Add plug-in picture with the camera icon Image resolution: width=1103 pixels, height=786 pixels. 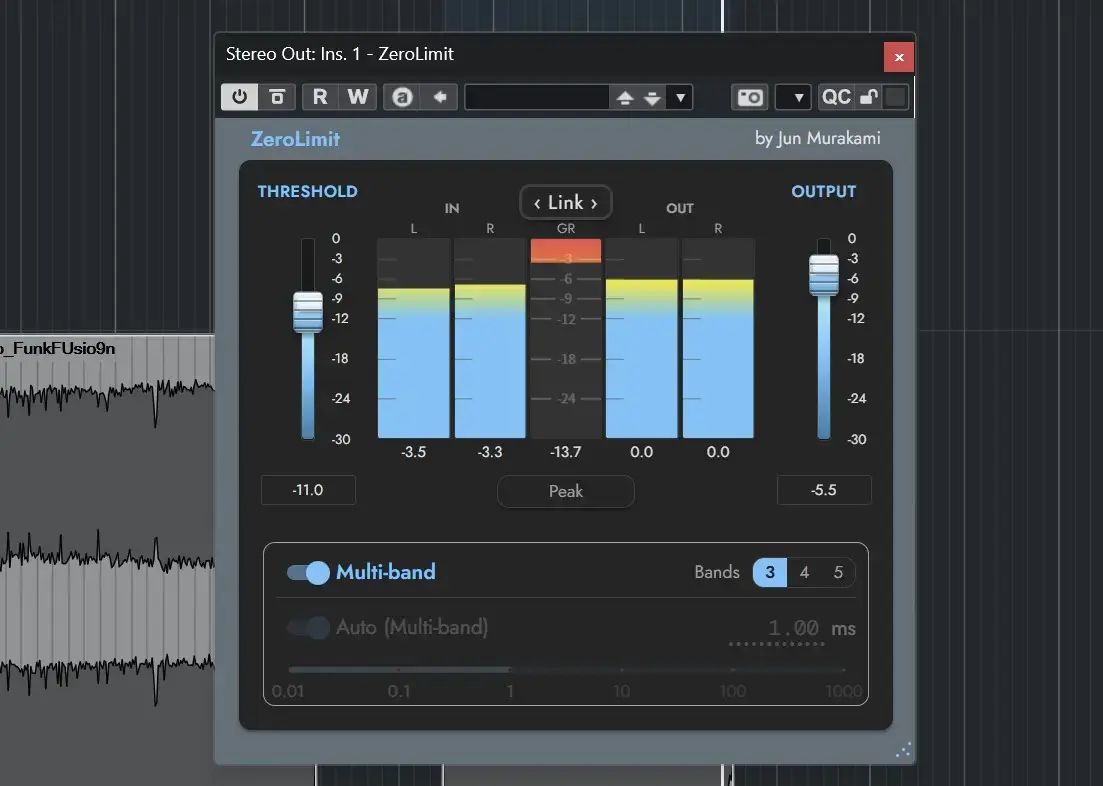pyautogui.click(x=749, y=96)
